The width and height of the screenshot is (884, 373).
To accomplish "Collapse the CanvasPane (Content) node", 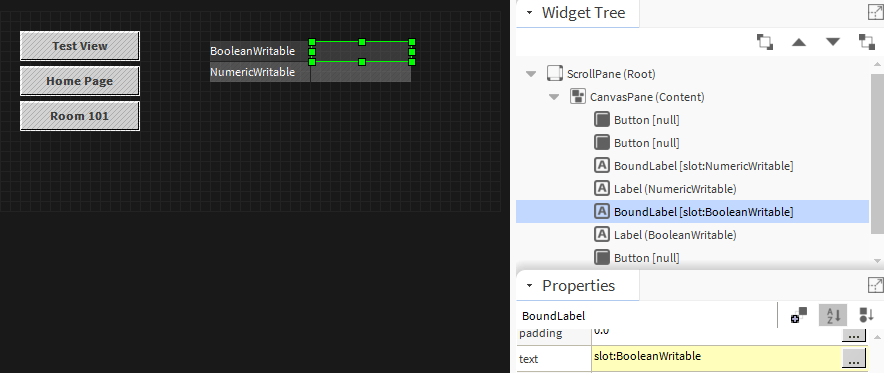I will point(554,97).
